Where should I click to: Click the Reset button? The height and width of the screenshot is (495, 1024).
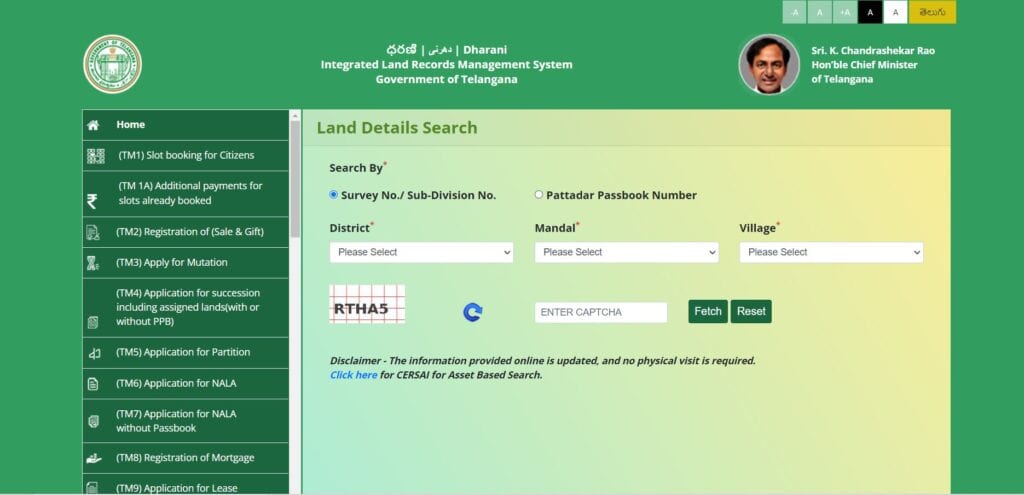pos(751,311)
